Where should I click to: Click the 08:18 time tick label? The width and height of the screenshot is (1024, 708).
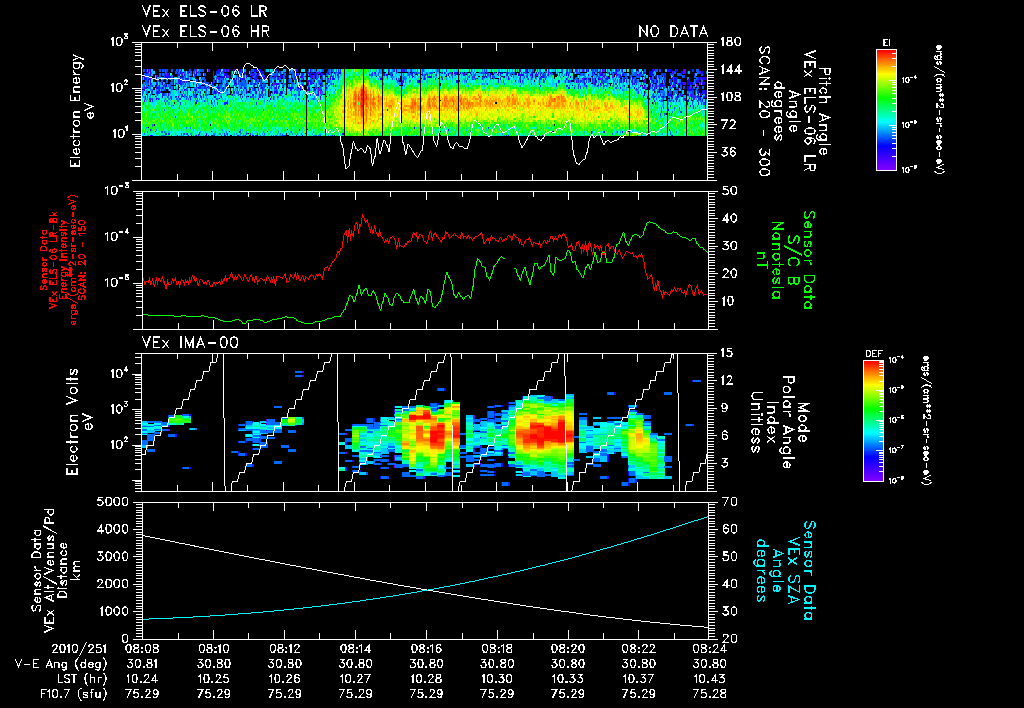pyautogui.click(x=497, y=649)
